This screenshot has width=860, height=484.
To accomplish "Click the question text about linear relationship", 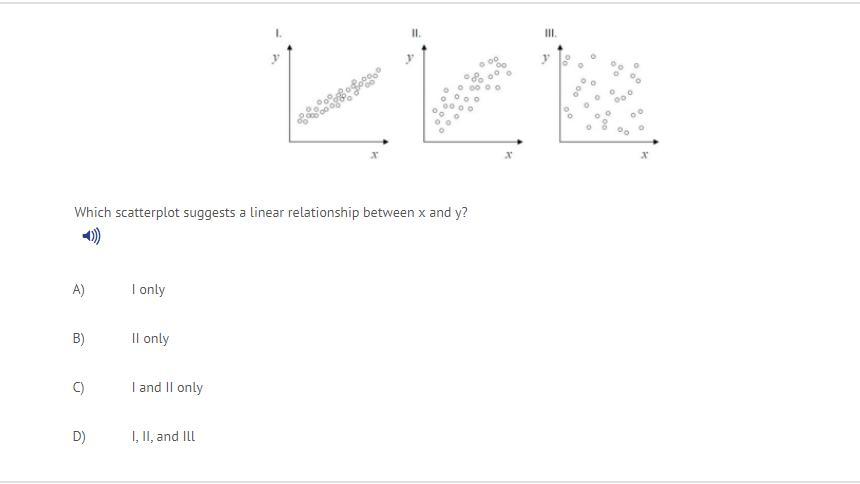I will coord(271,213).
